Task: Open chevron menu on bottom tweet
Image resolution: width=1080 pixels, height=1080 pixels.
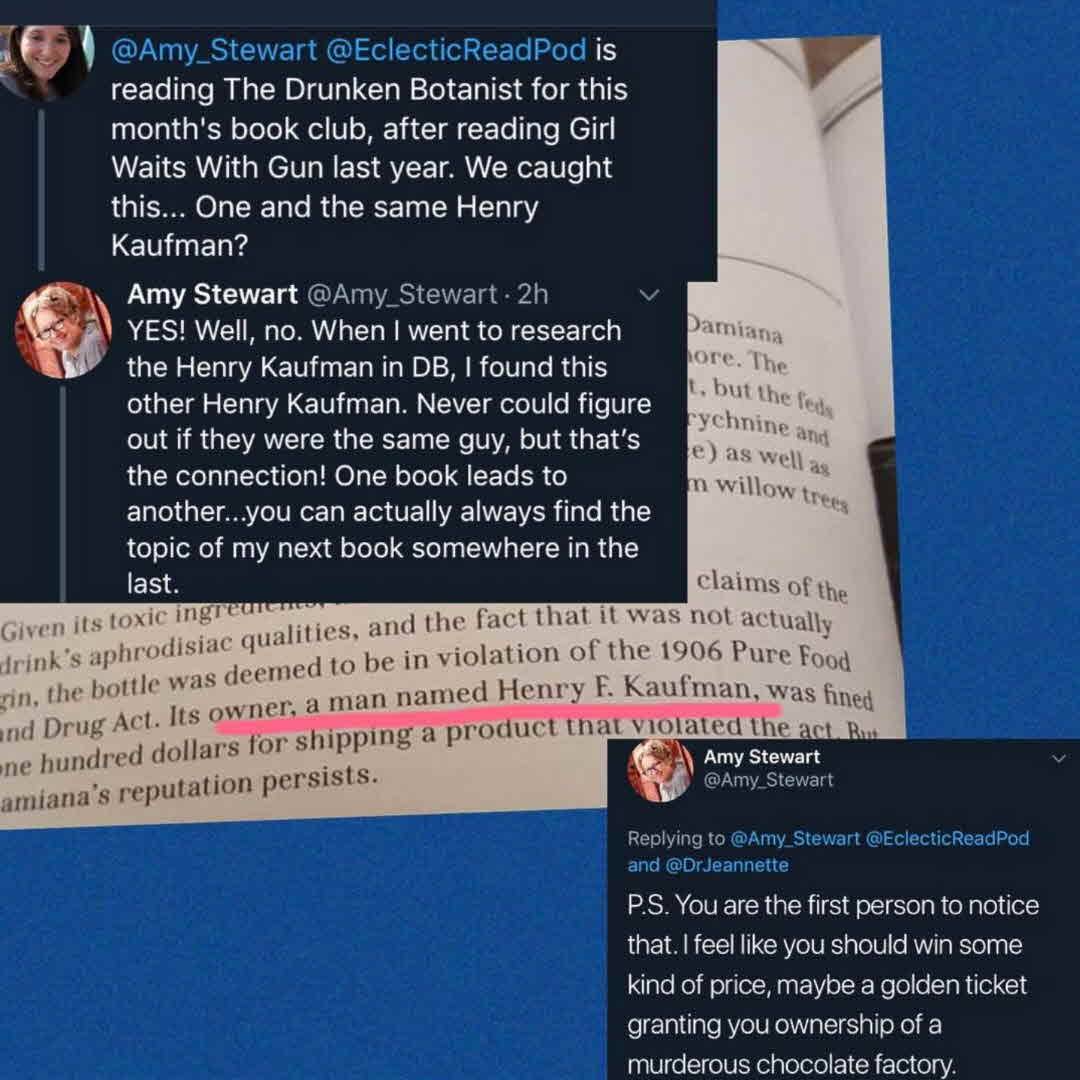Action: (1059, 758)
